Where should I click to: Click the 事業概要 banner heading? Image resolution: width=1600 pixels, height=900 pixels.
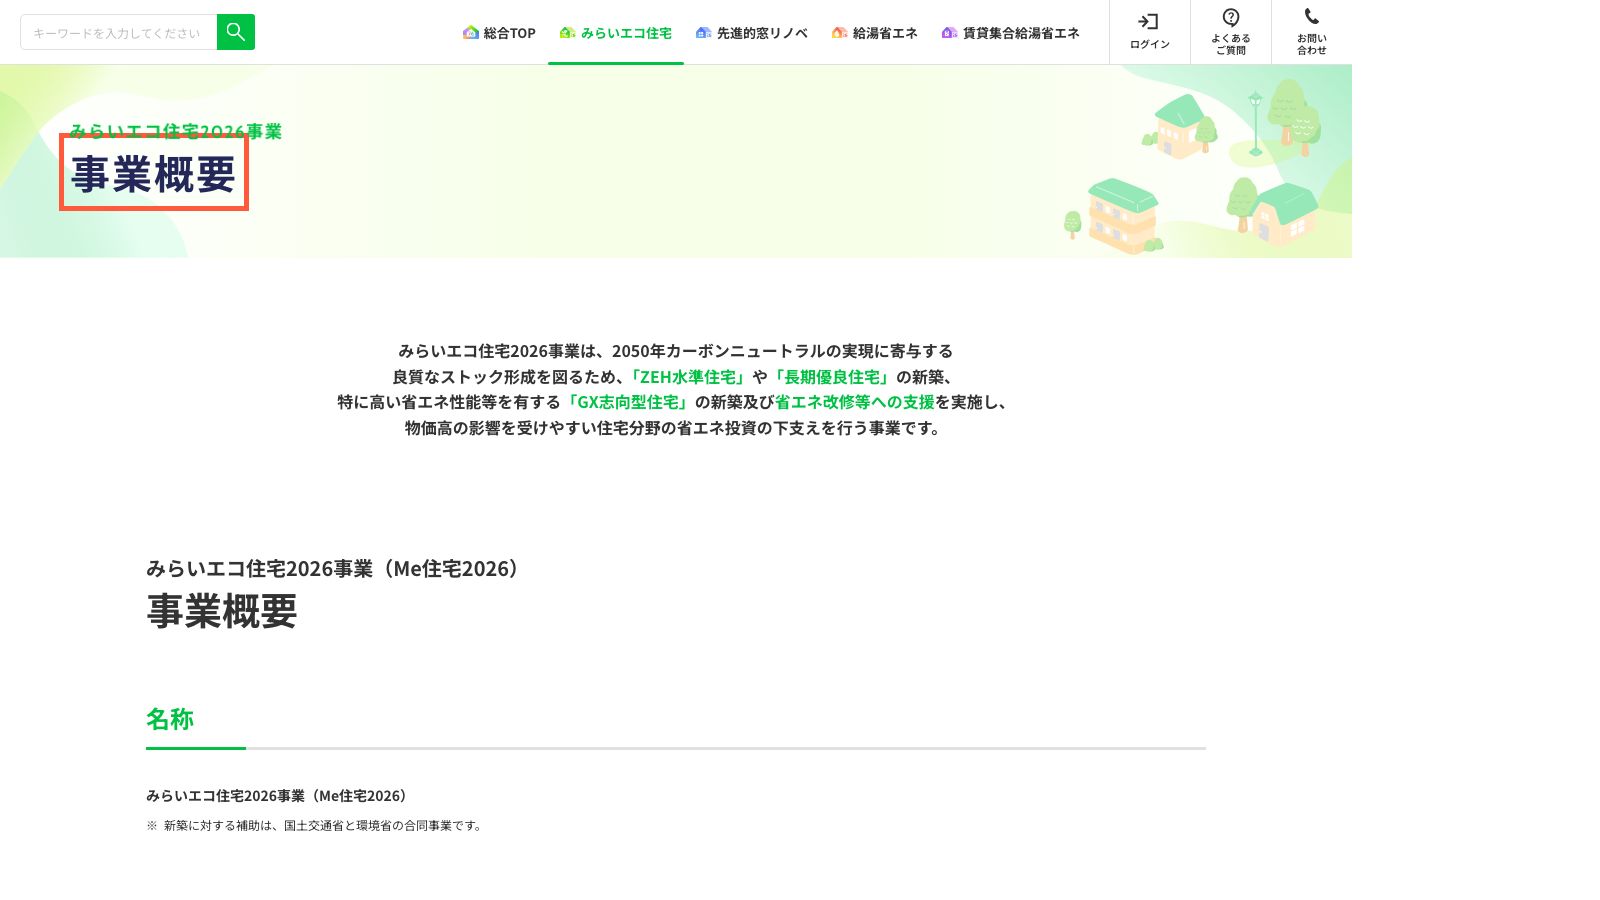tap(154, 174)
